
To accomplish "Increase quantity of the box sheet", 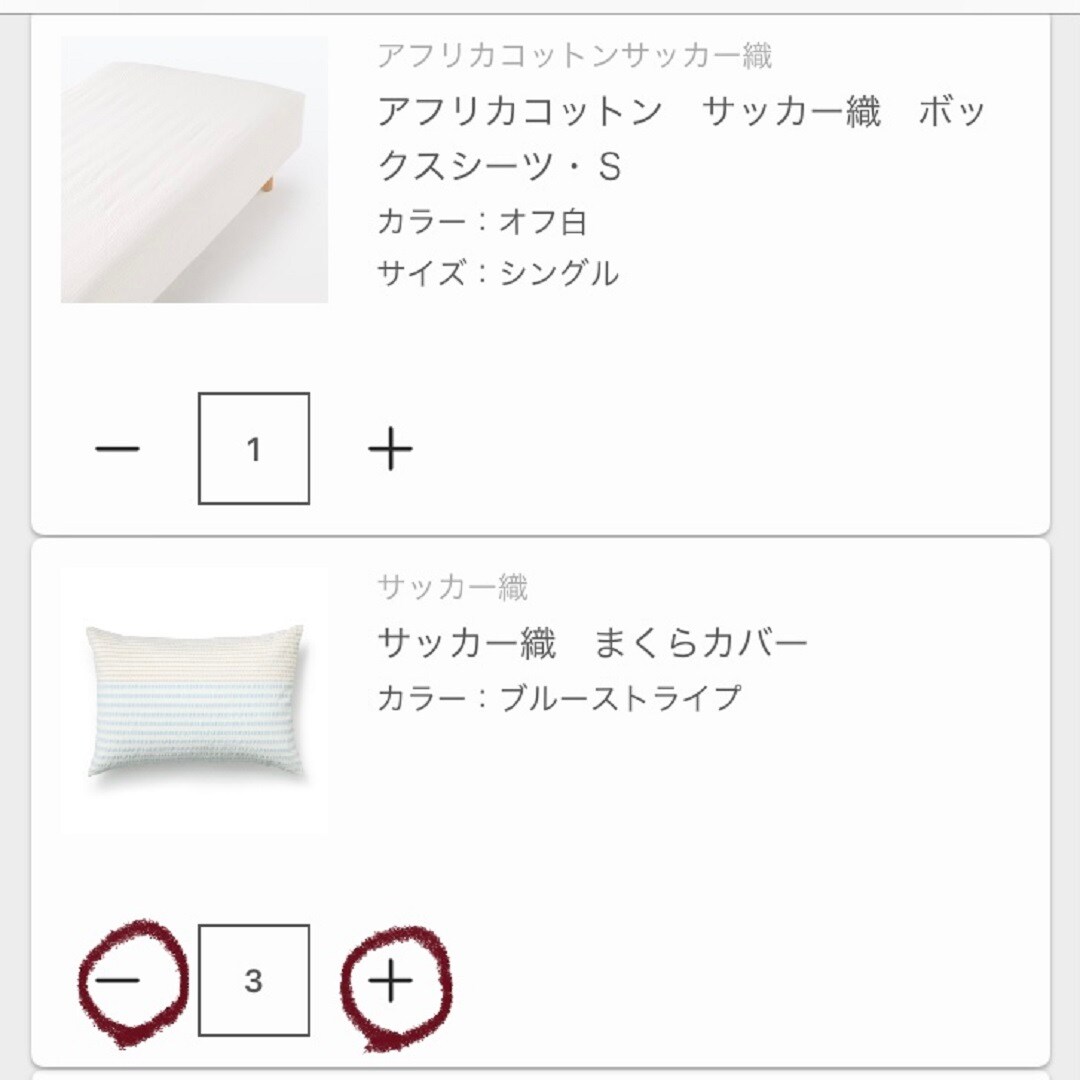I will 390,449.
